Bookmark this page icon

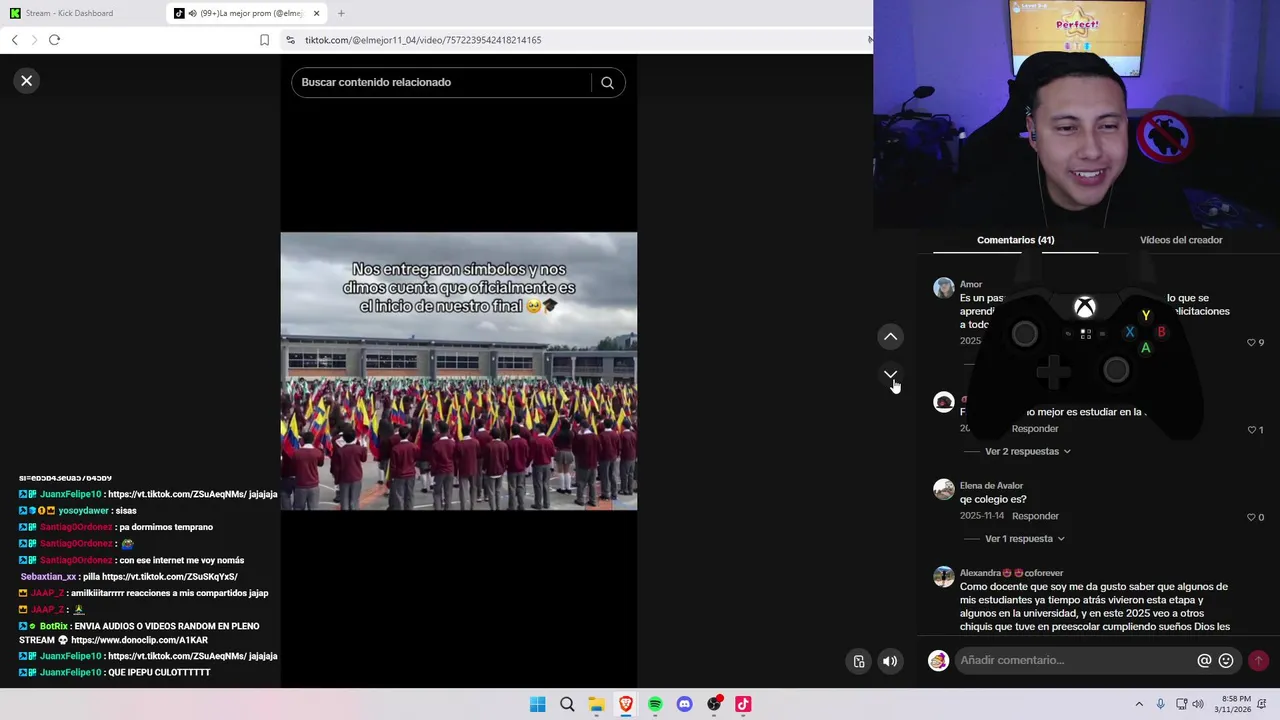(x=264, y=40)
